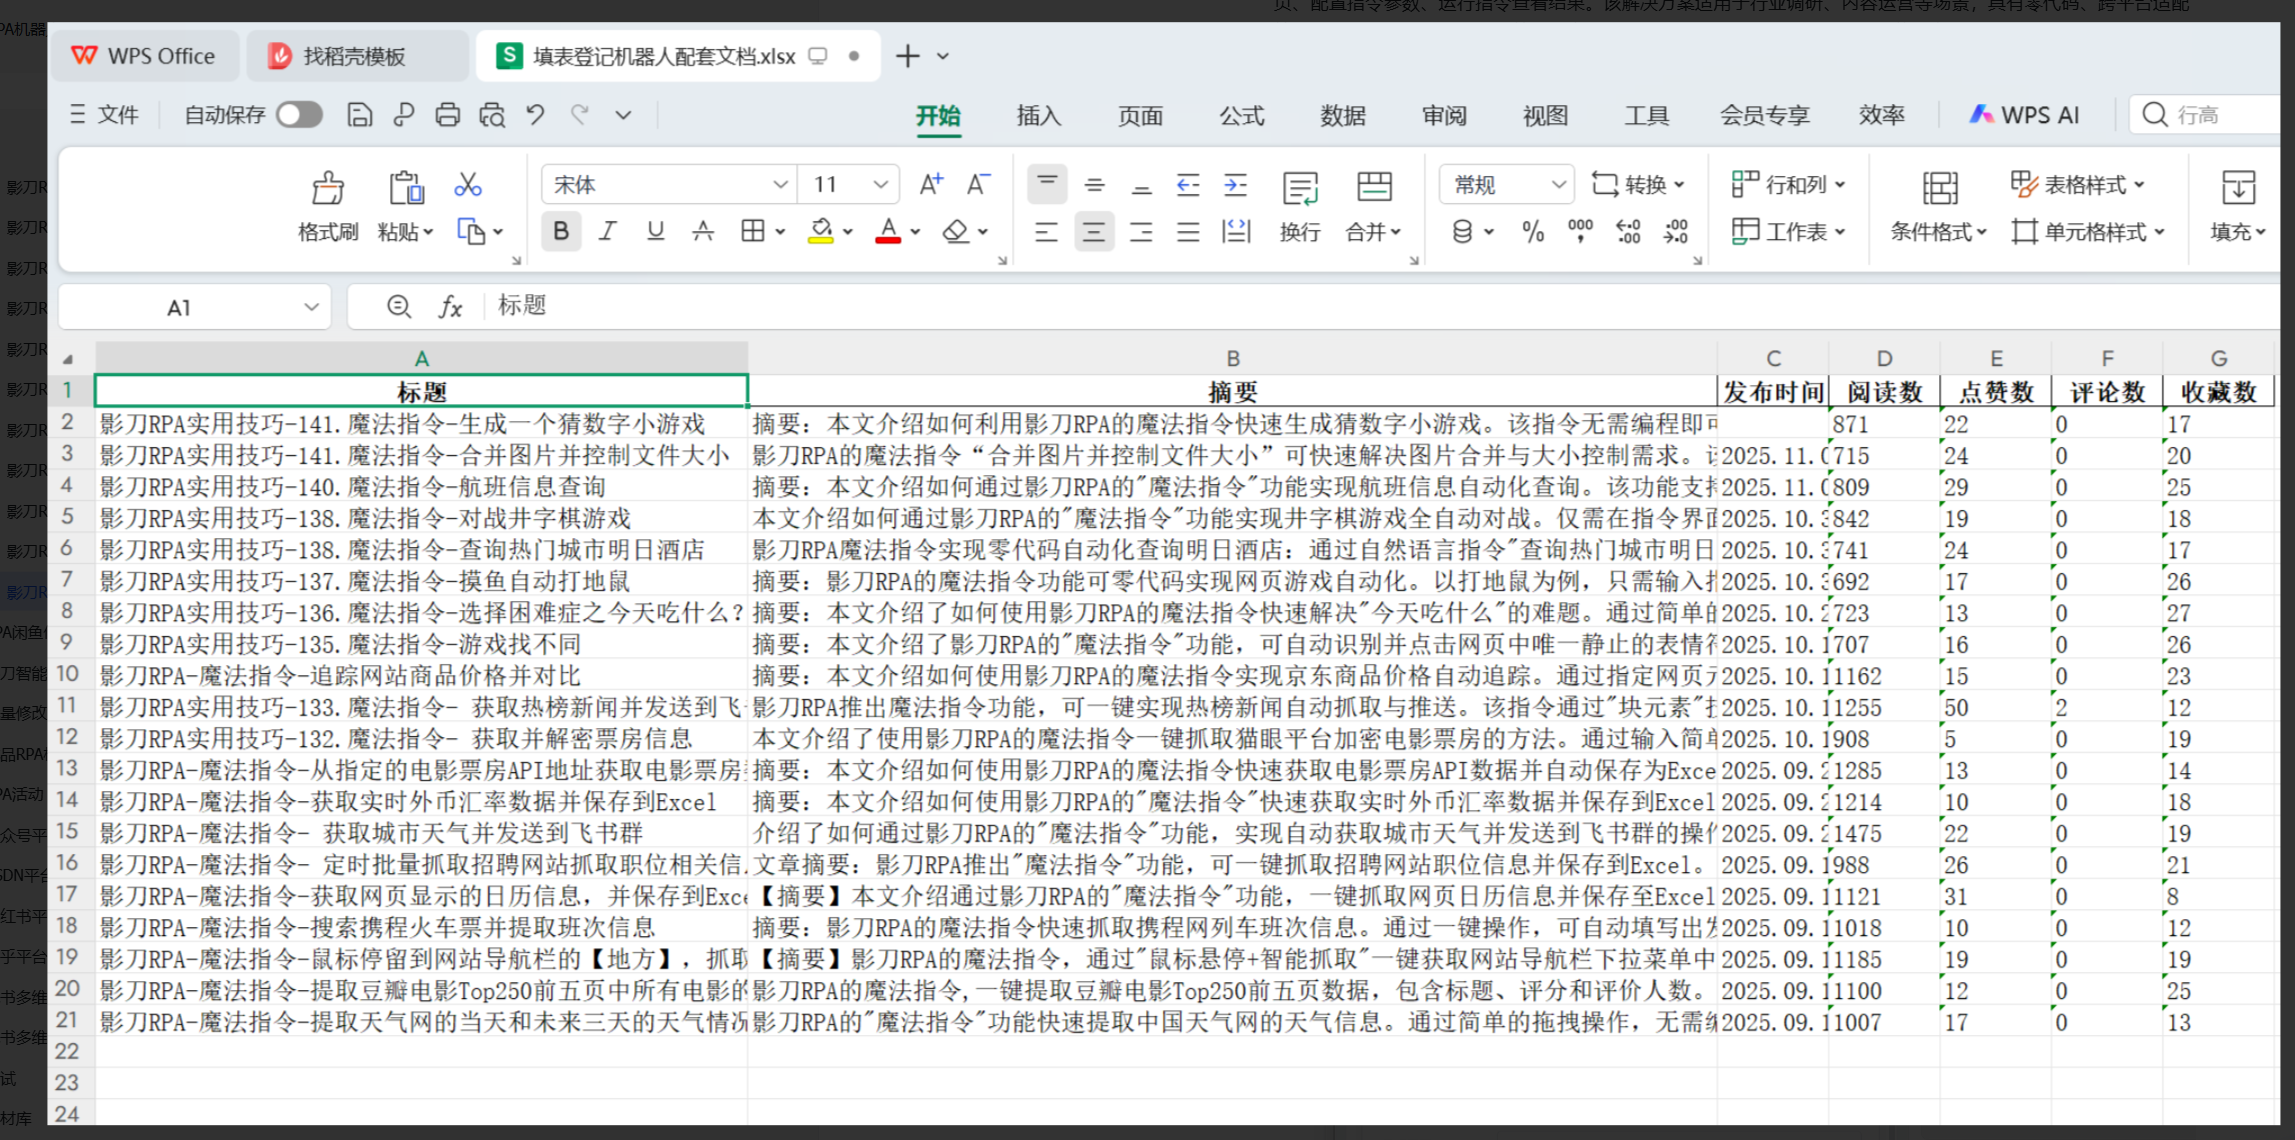The image size is (2295, 1140).
Task: Toggle the 自动保存 (AutoSave) switch
Action: pyautogui.click(x=298, y=114)
